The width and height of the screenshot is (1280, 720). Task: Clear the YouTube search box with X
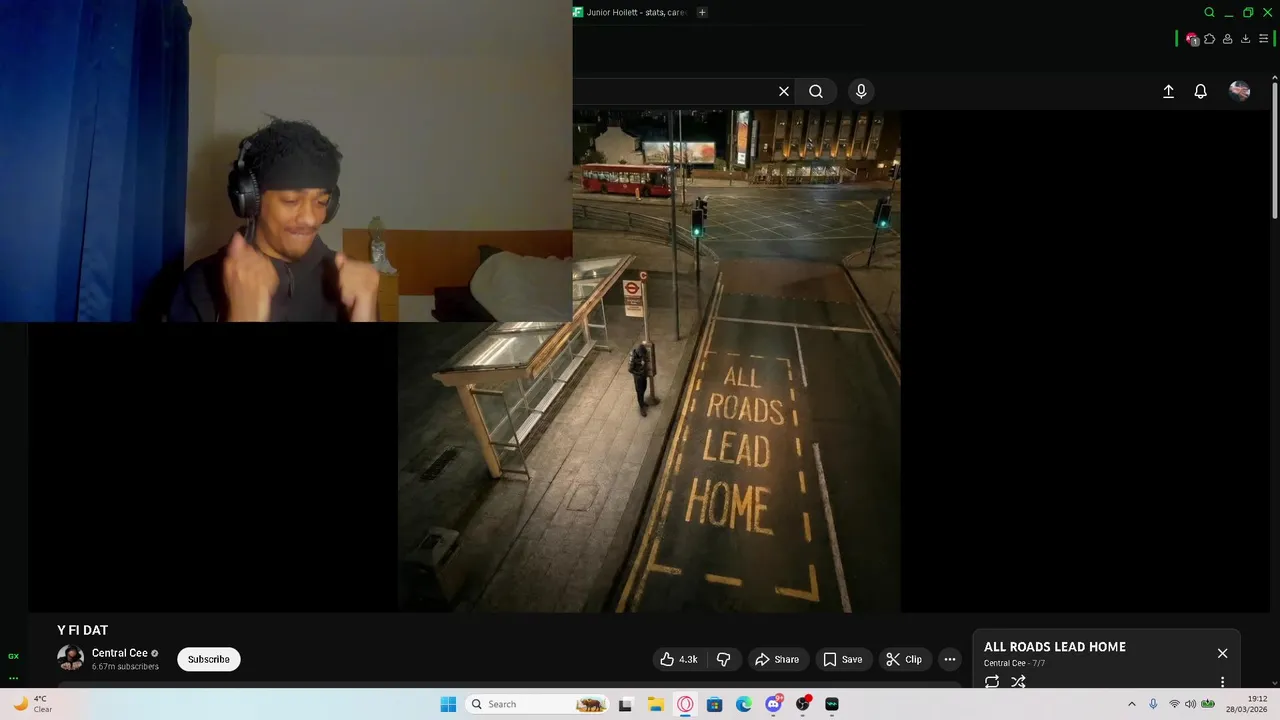click(784, 91)
